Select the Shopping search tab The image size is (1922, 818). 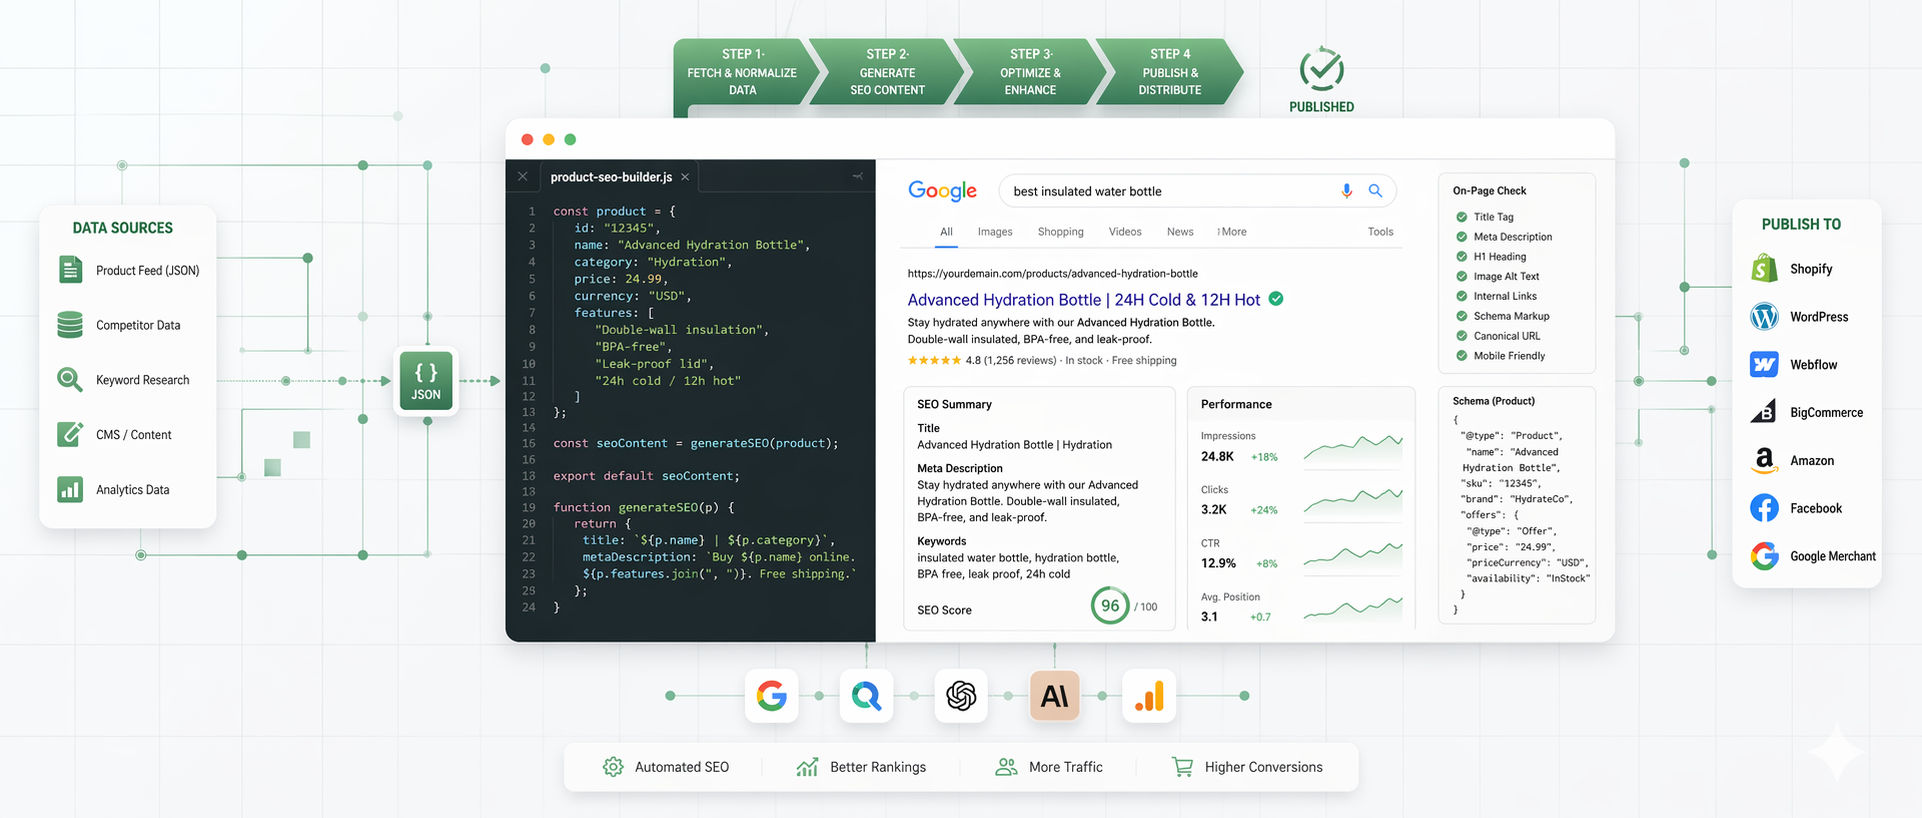click(1060, 232)
